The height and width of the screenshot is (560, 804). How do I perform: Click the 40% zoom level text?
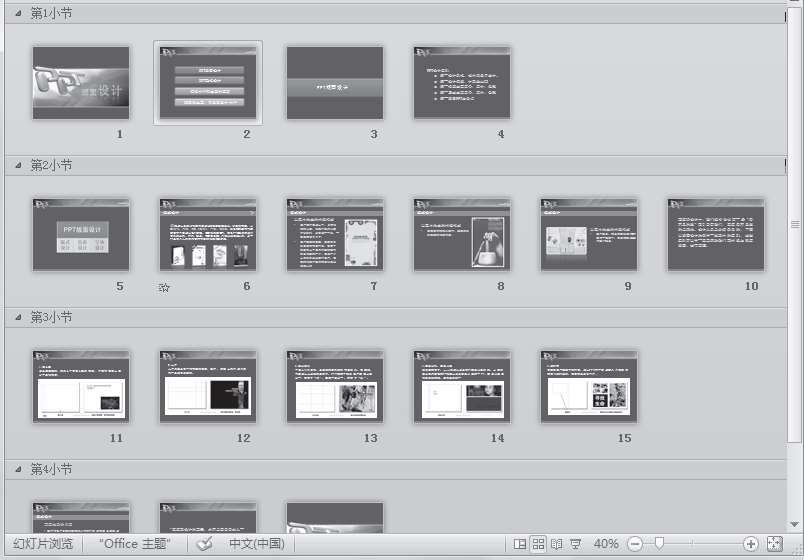[x=606, y=544]
